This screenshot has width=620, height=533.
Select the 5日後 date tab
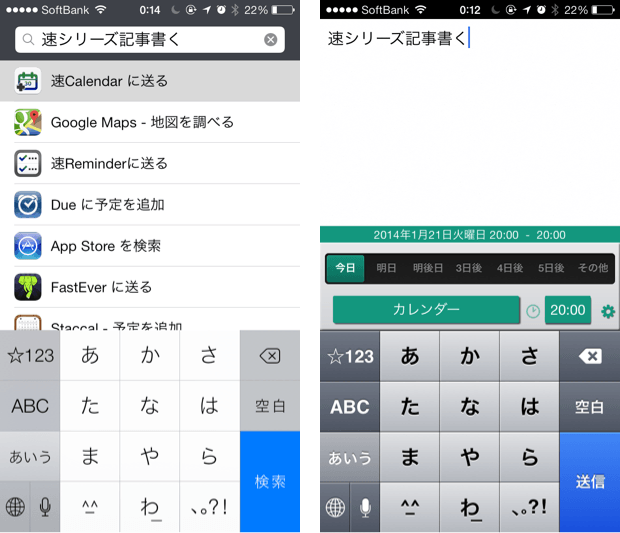(x=551, y=268)
